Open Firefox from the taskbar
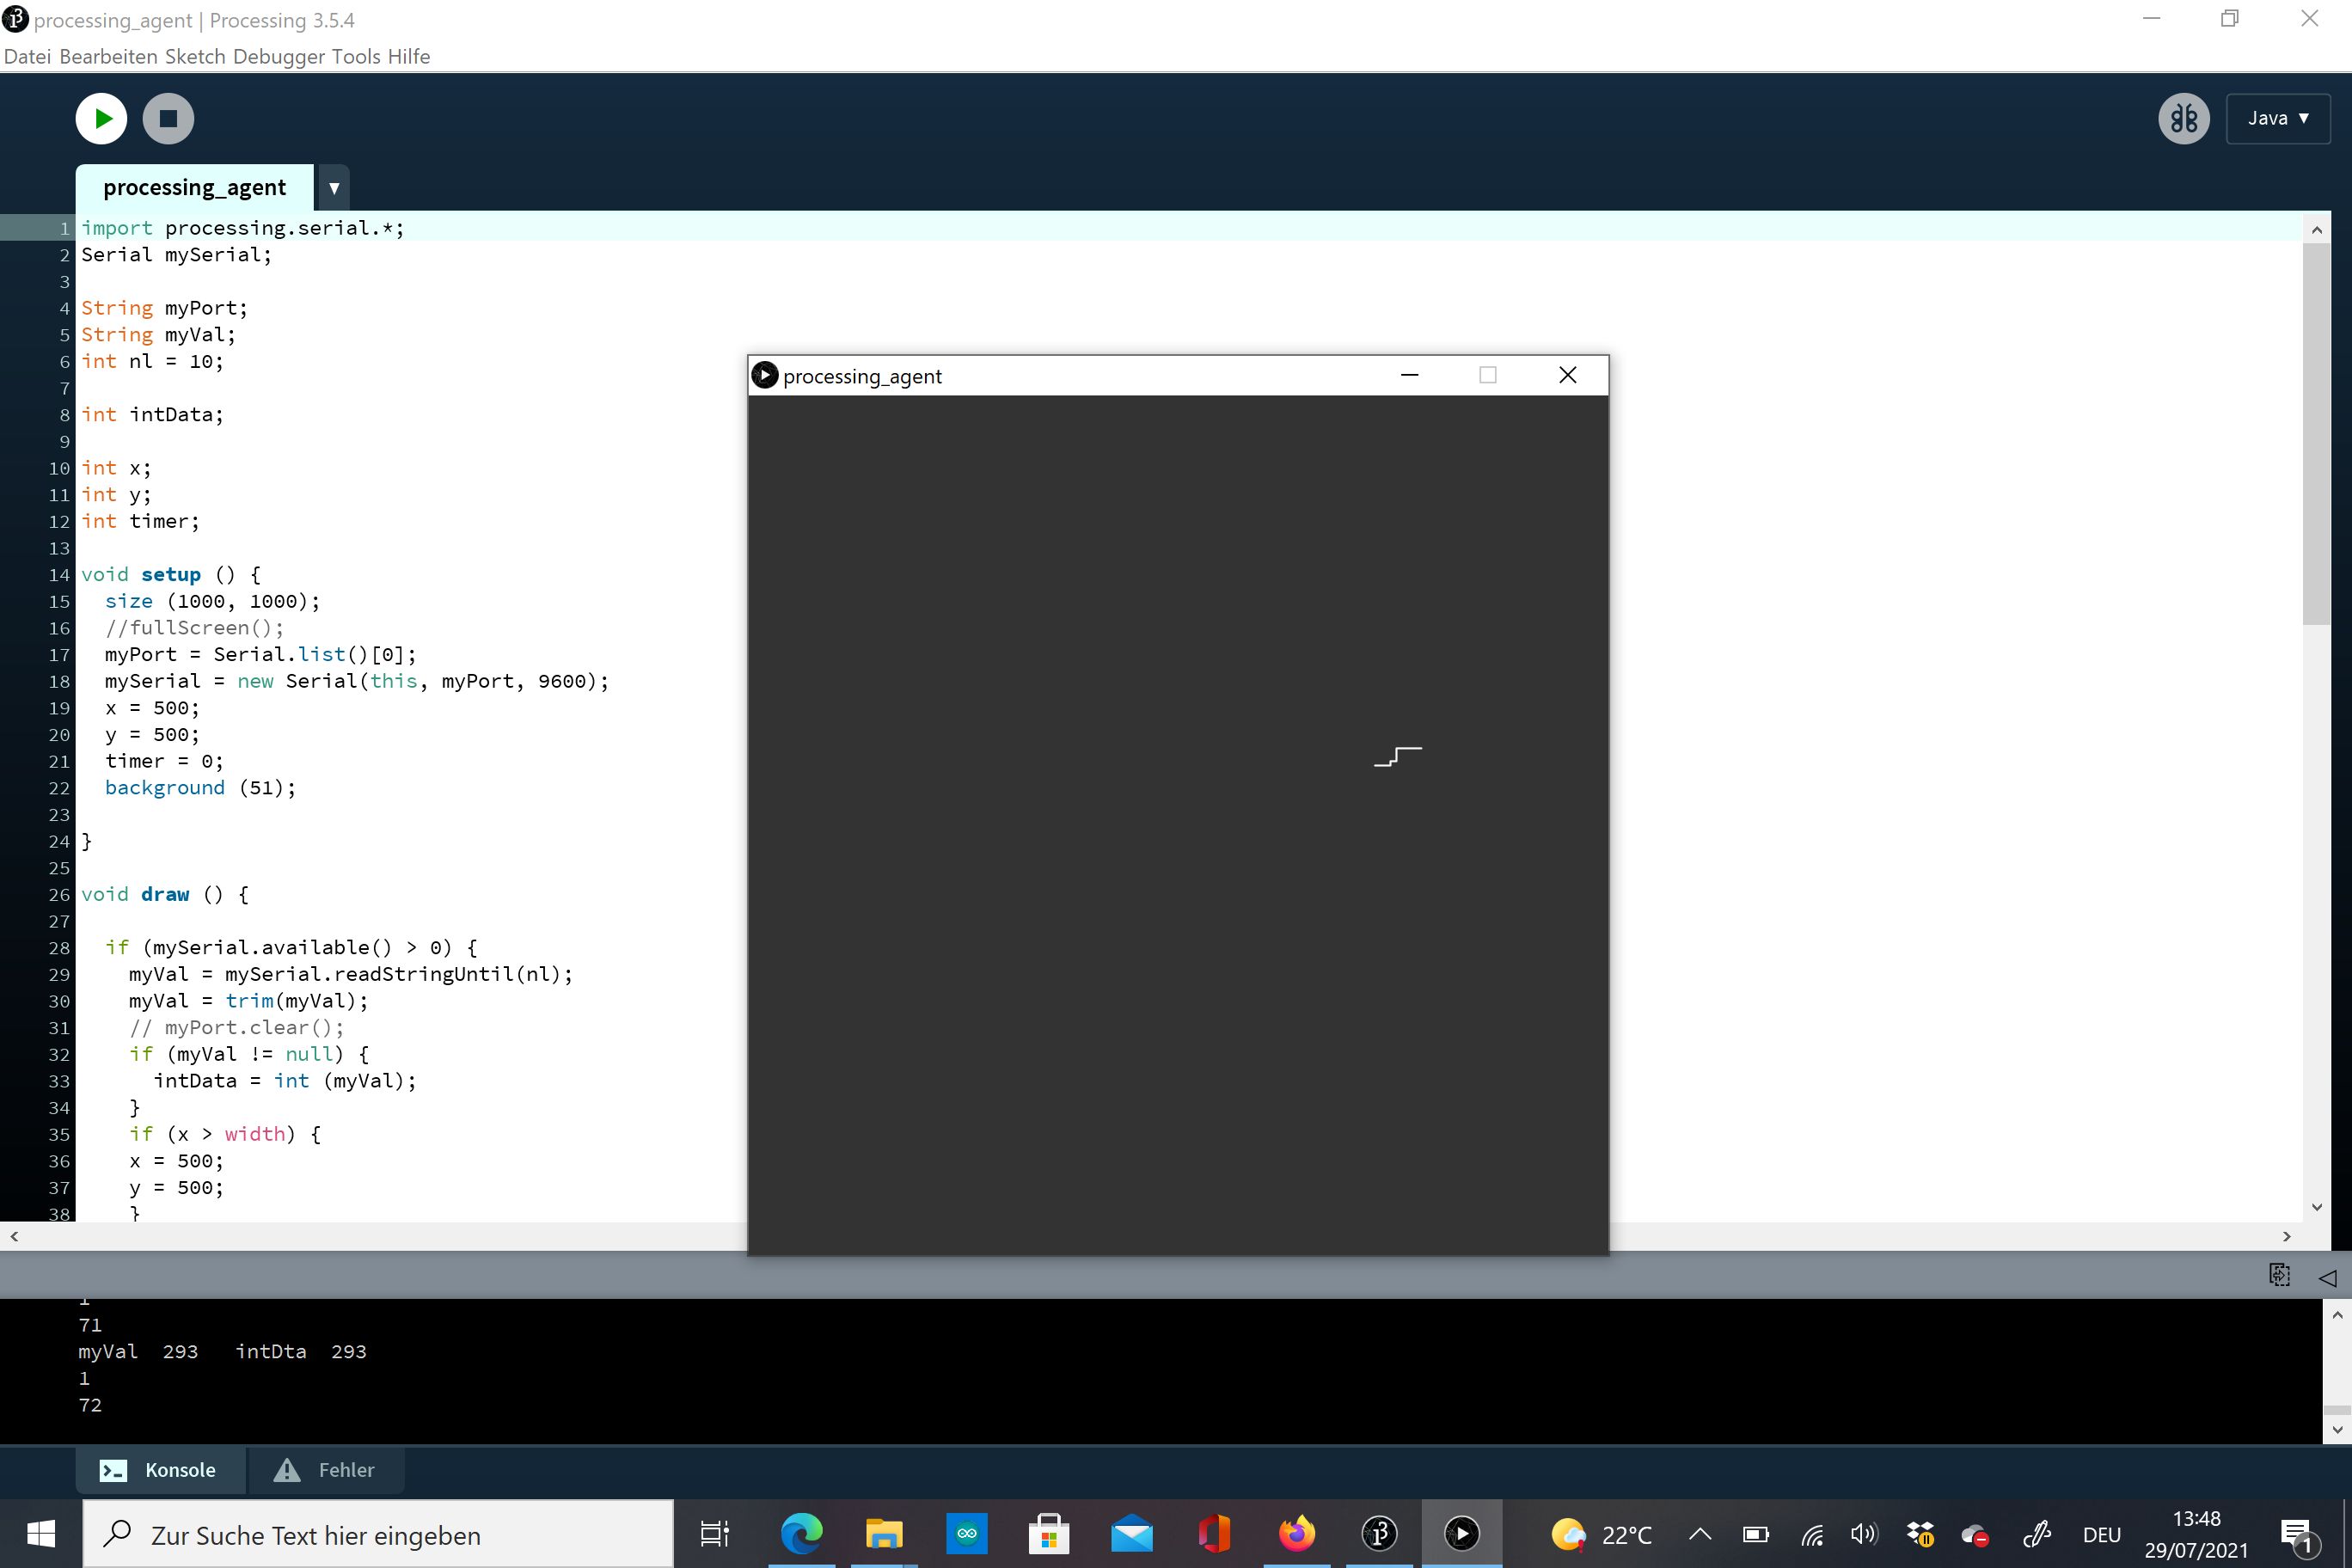 [x=1297, y=1533]
